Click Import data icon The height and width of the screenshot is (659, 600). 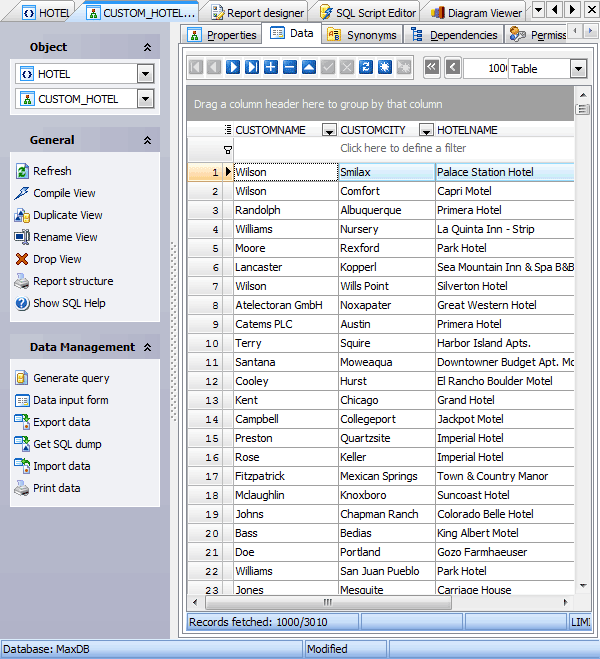(x=21, y=466)
